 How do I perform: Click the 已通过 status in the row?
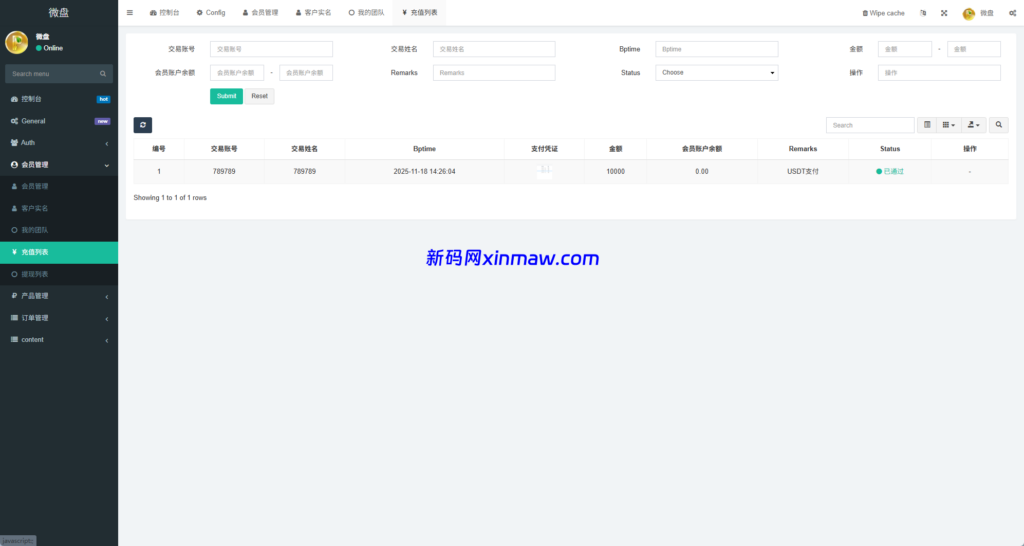889,171
